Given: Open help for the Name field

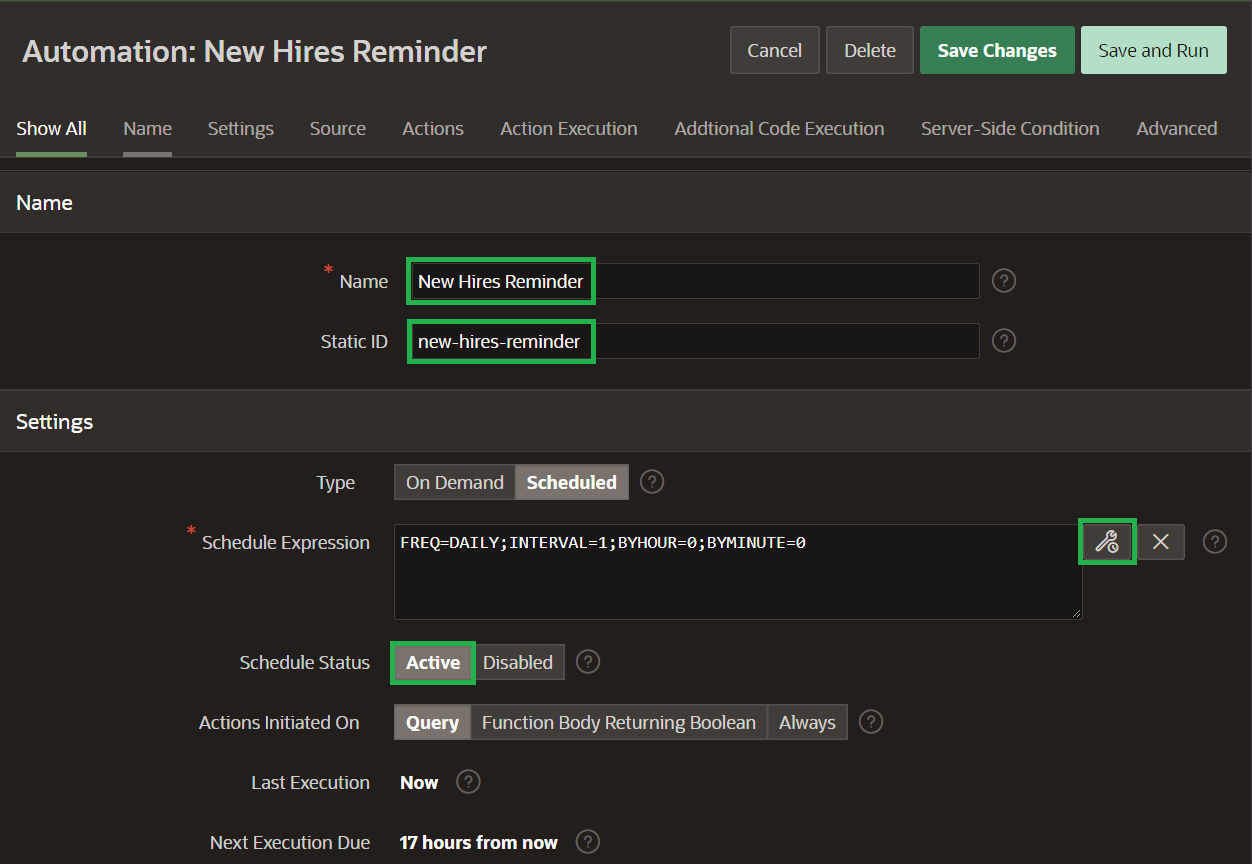Looking at the screenshot, I should [1004, 281].
